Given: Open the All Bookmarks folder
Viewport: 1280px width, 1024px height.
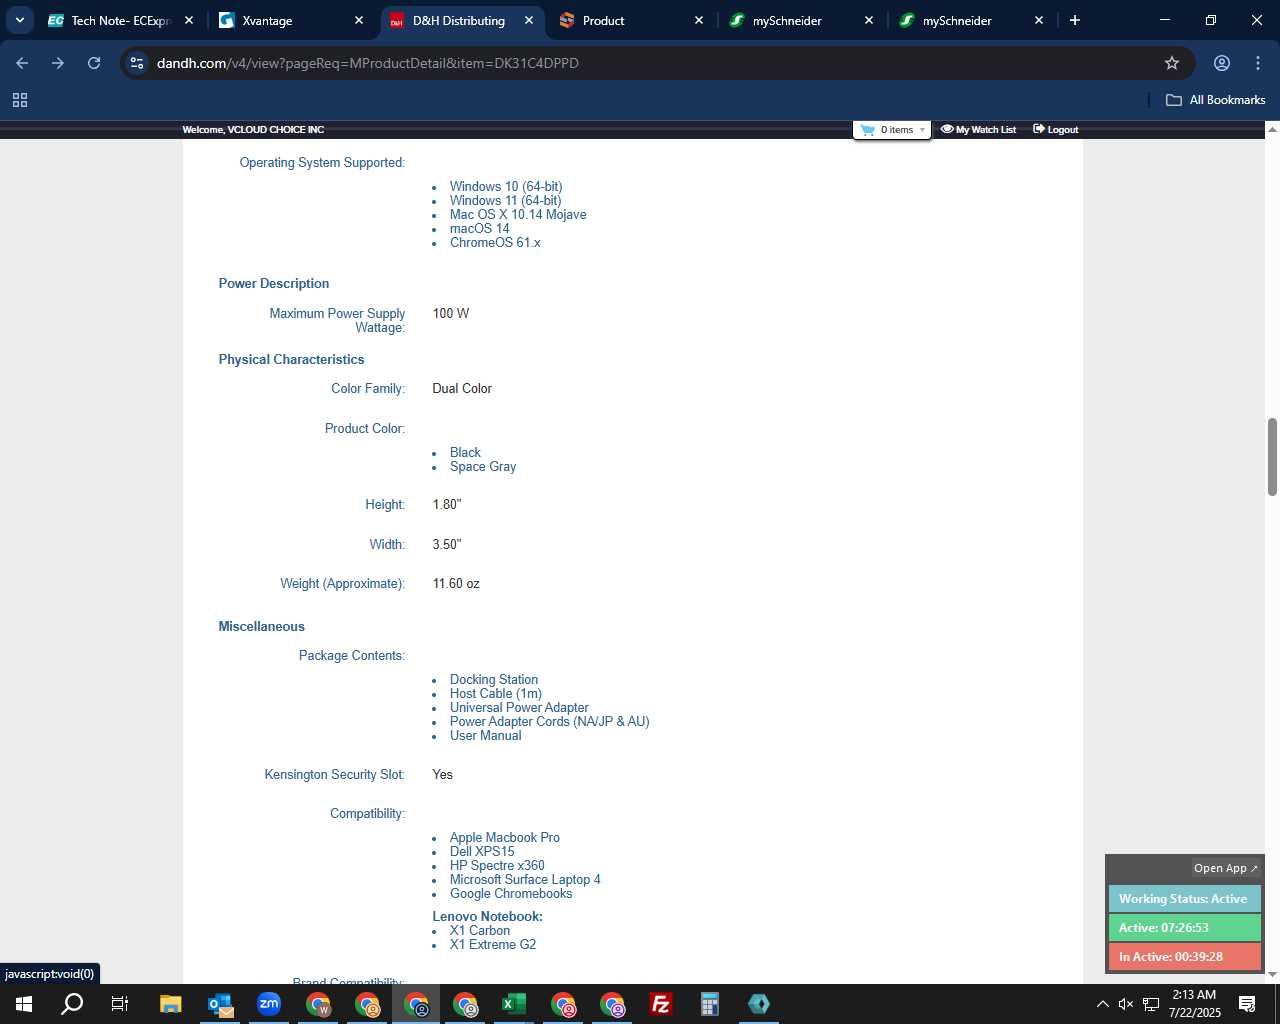Looking at the screenshot, I should coord(1216,100).
